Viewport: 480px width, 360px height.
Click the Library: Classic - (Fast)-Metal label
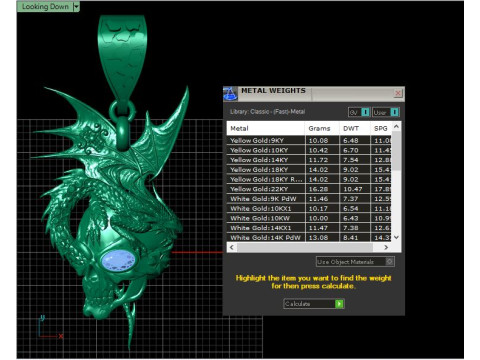[268, 112]
